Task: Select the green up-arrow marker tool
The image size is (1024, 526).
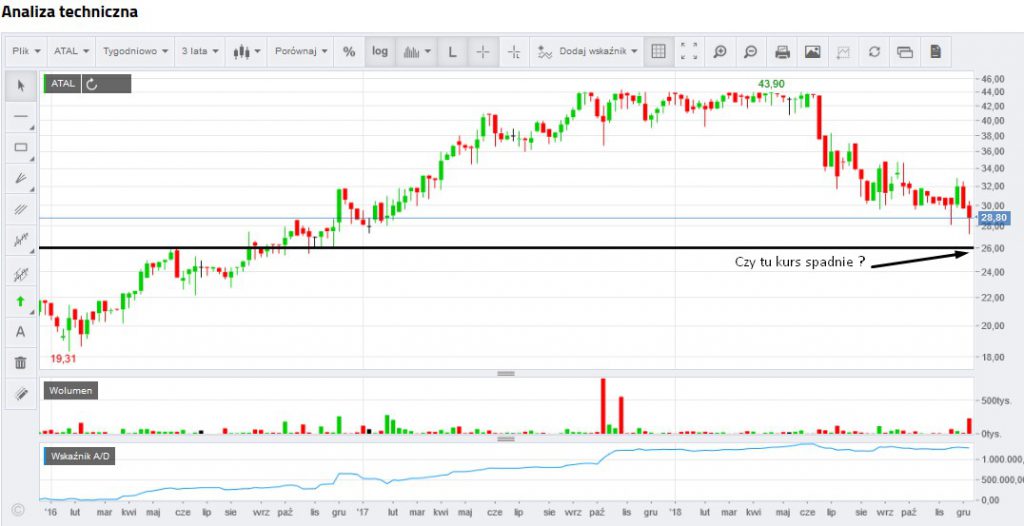Action: tap(20, 301)
